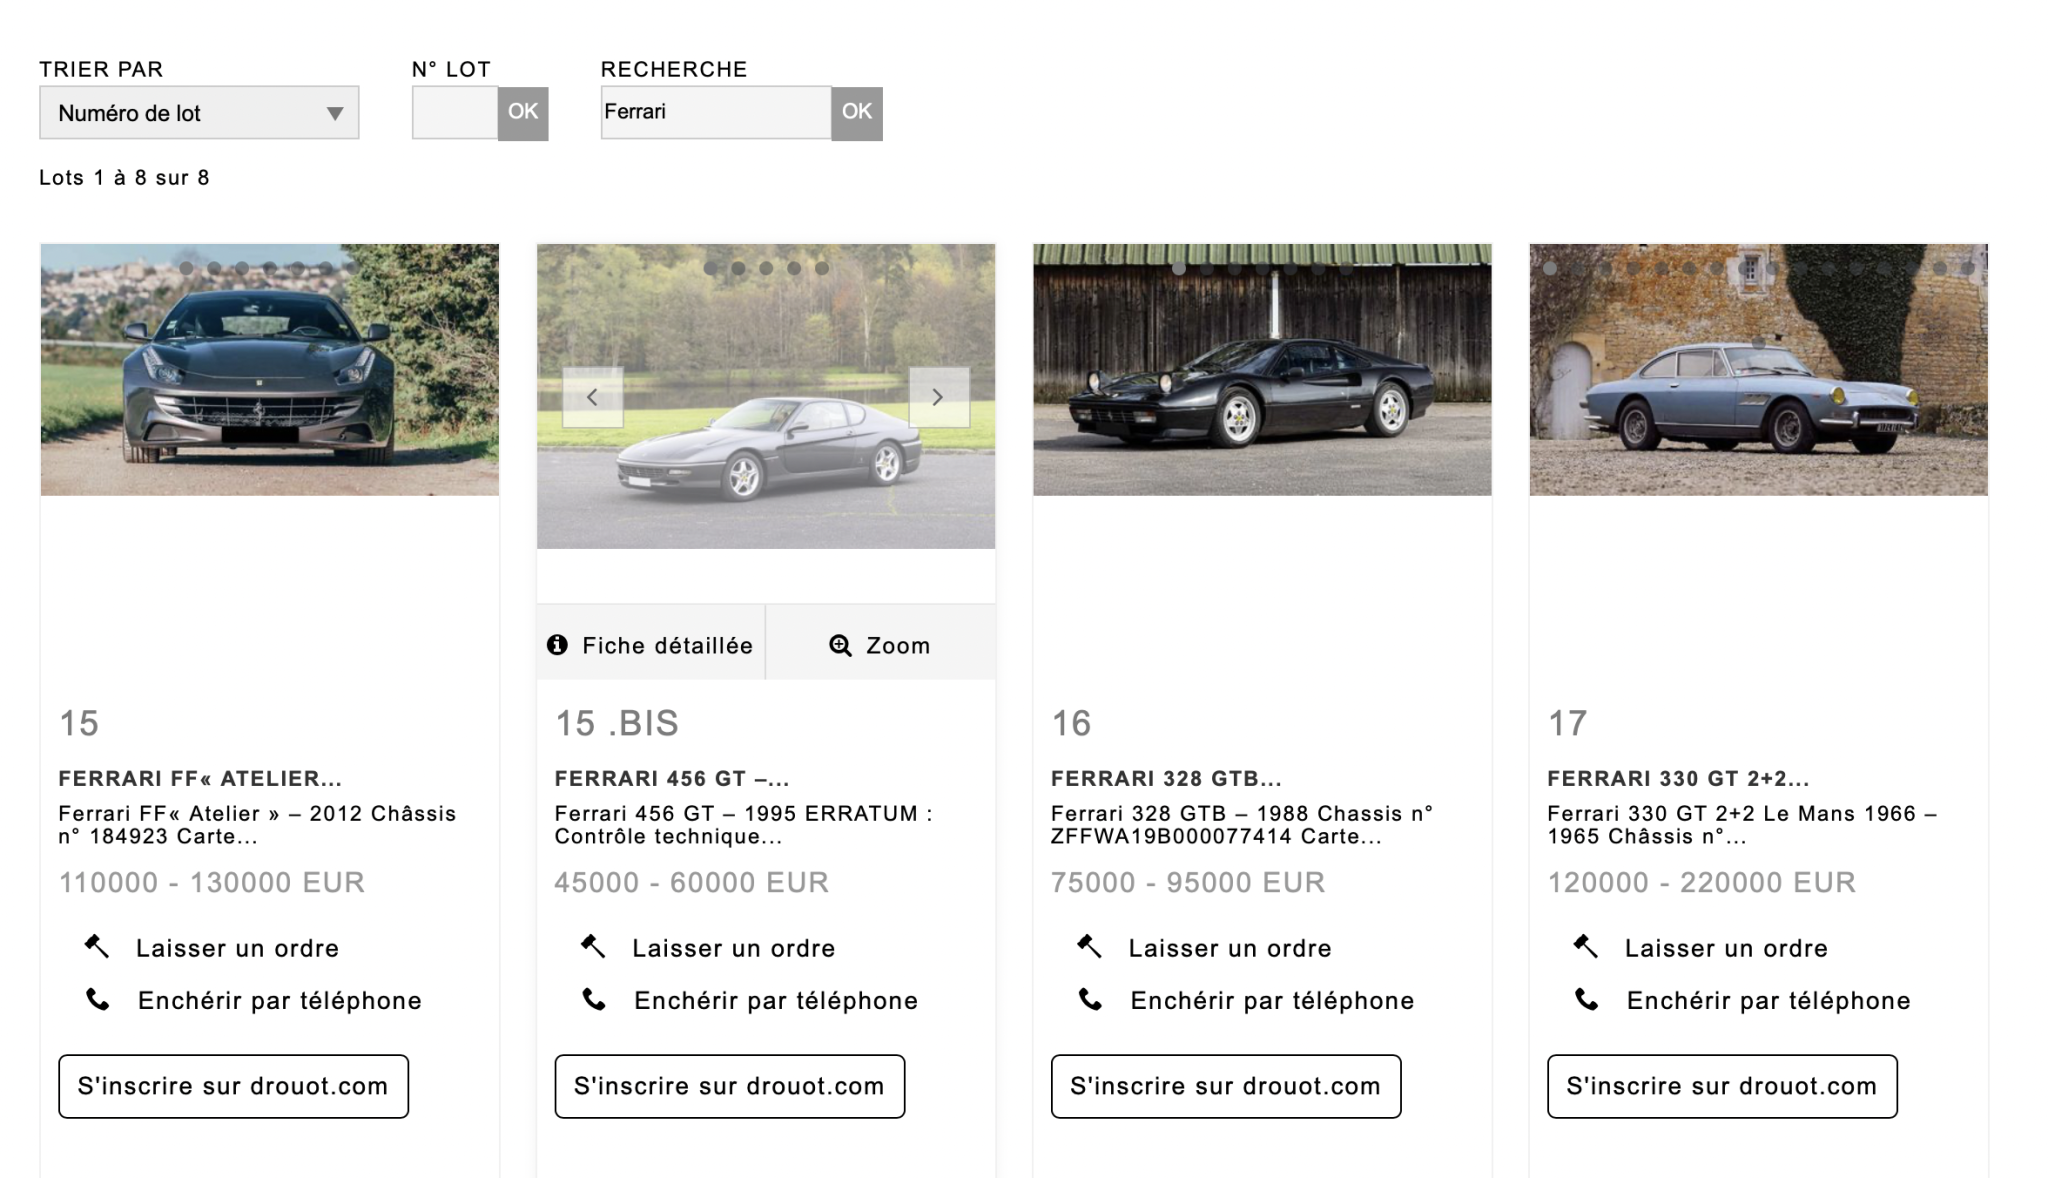Open FERRARI FF« ATELIER... lot title
2048x1178 pixels.
(200, 778)
